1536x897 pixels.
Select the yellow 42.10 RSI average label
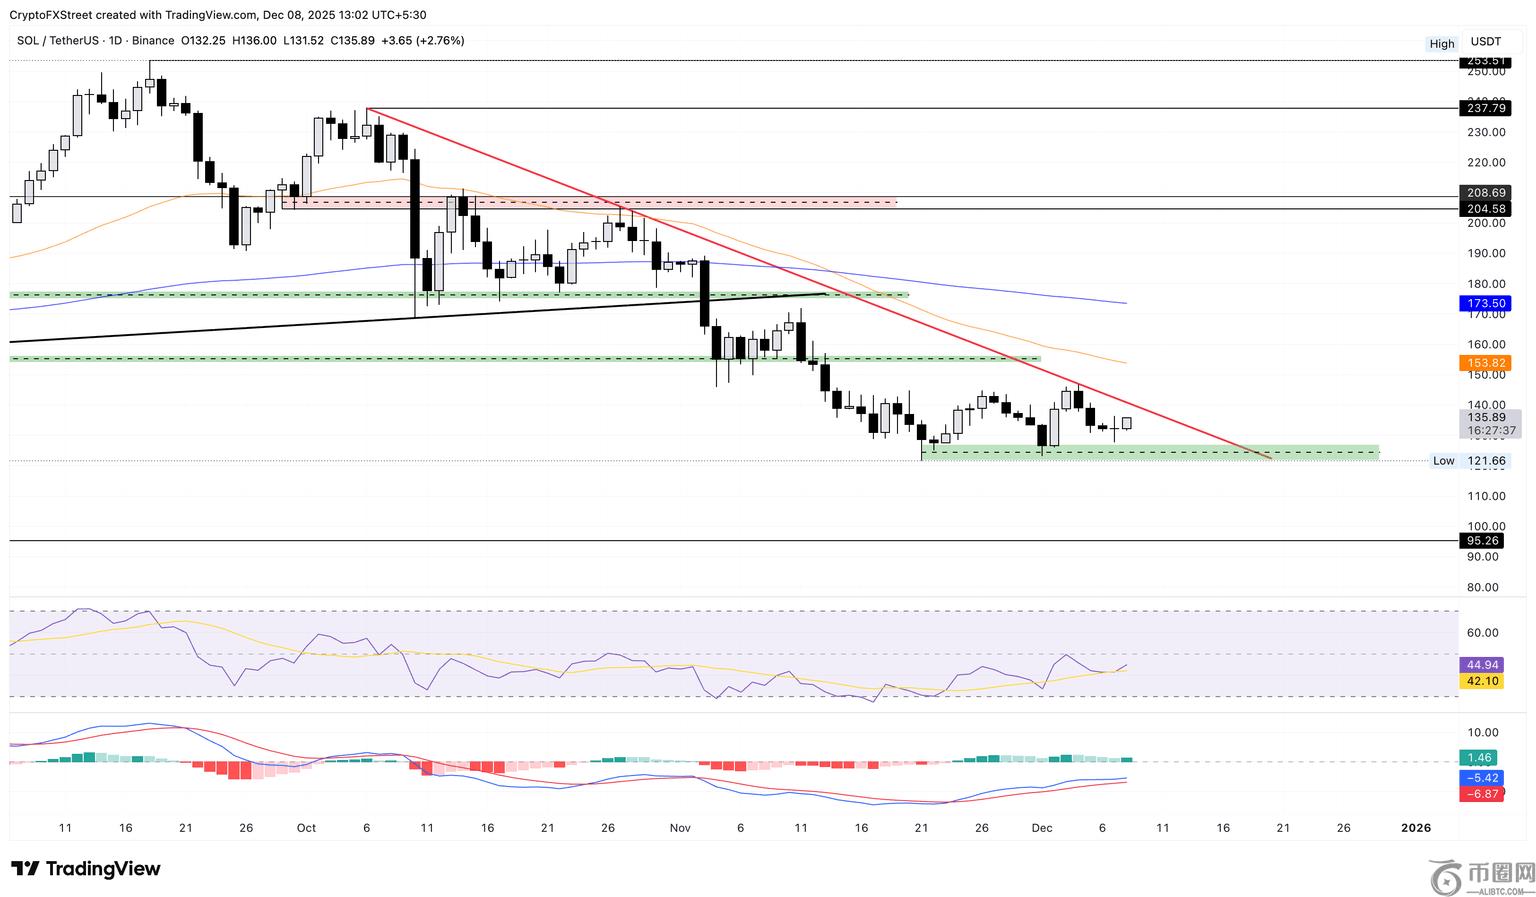[1481, 681]
